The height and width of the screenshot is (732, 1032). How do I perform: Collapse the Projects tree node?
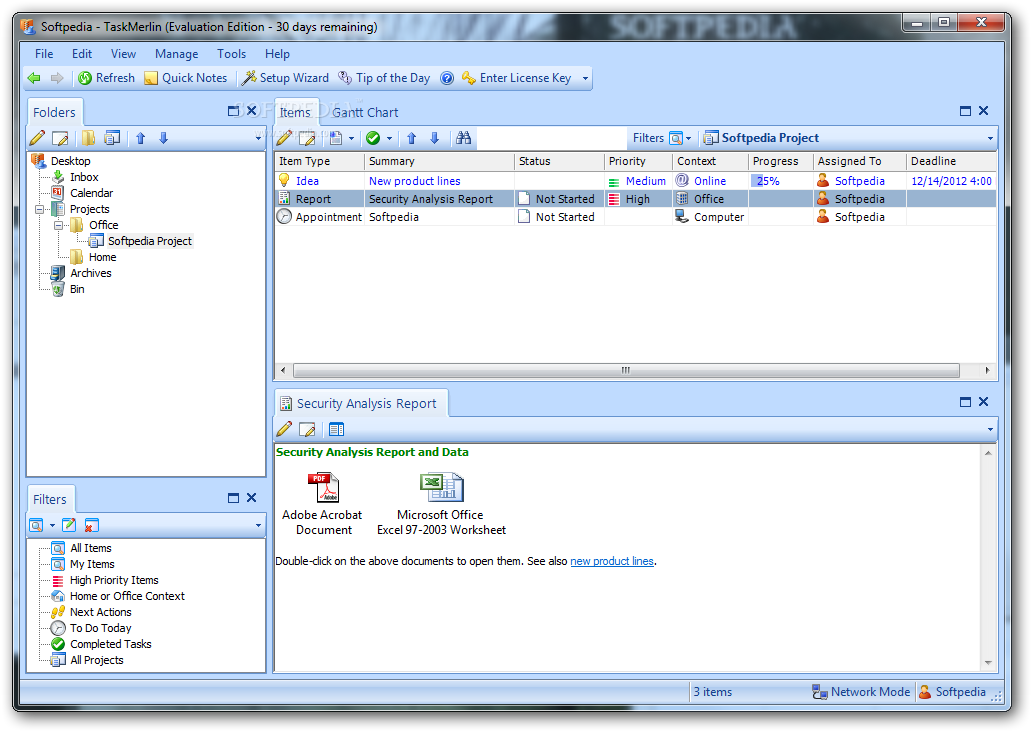(x=40, y=209)
